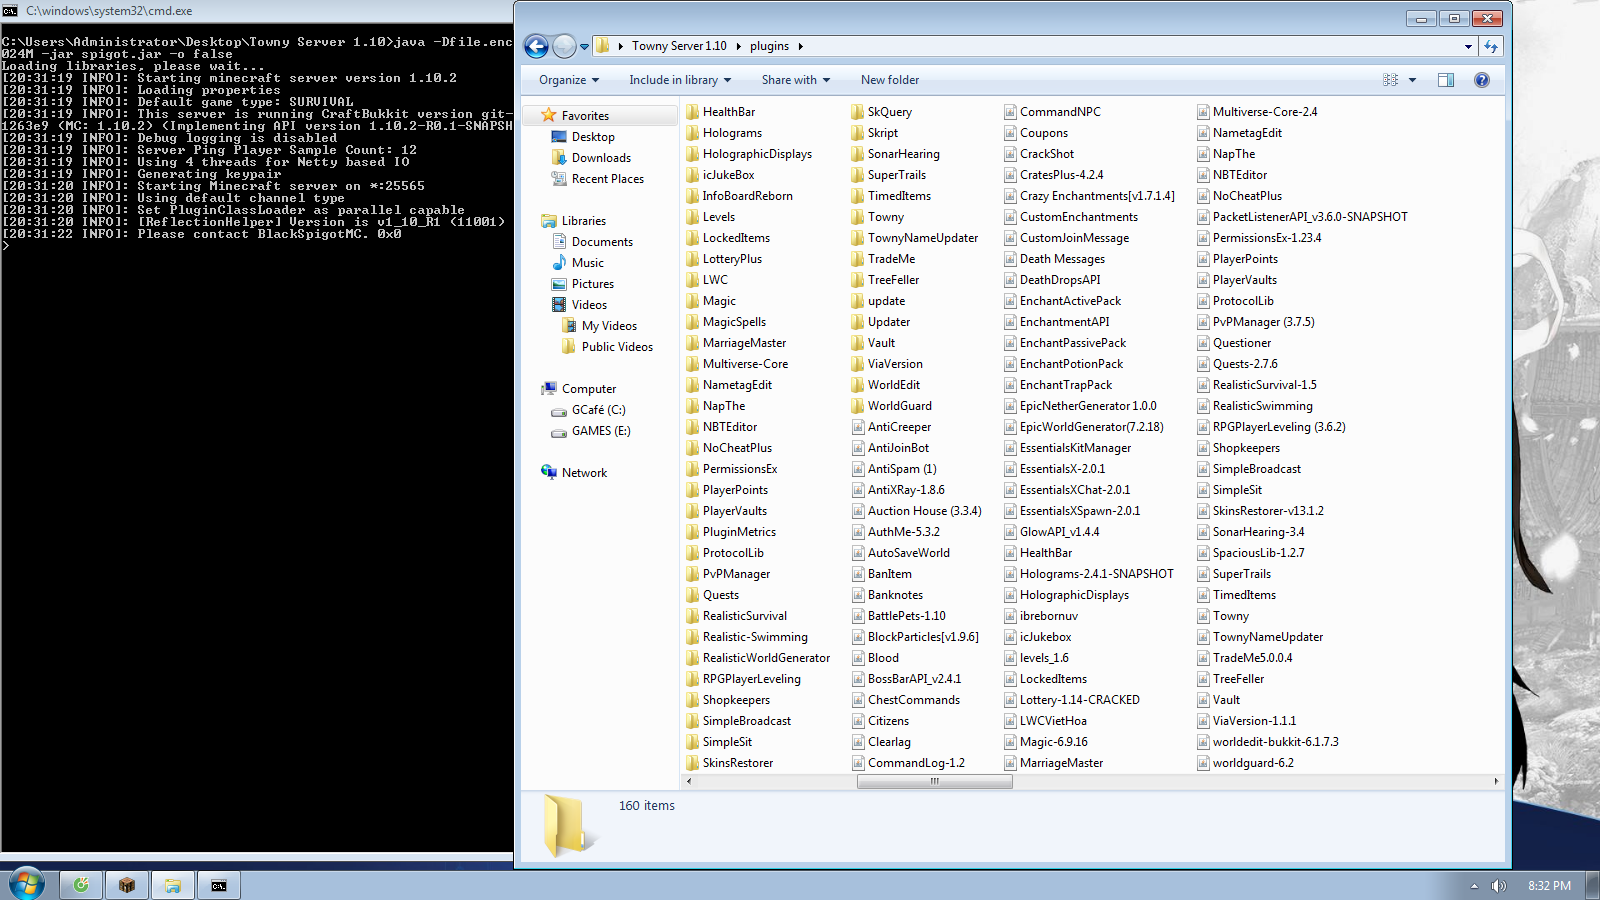The image size is (1600, 900).
Task: Select Public Videos under Videos
Action: pyautogui.click(x=617, y=347)
